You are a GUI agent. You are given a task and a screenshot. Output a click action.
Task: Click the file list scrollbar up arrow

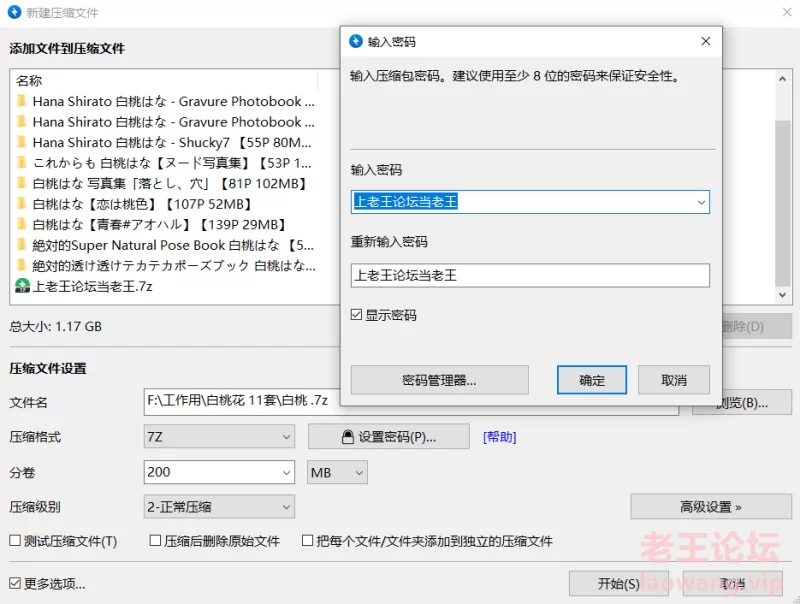[782, 79]
